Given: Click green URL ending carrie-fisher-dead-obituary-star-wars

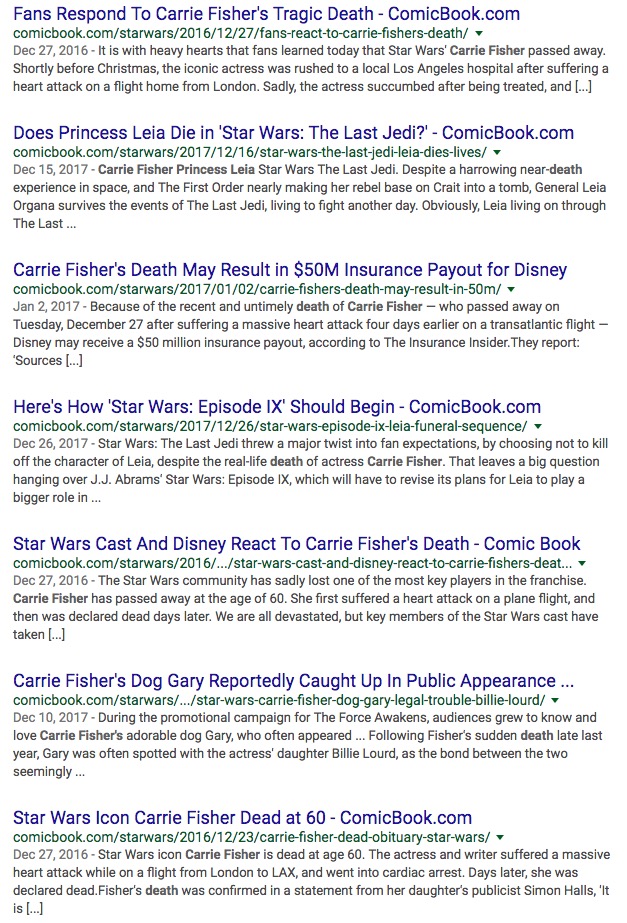Looking at the screenshot, I should pyautogui.click(x=251, y=838).
